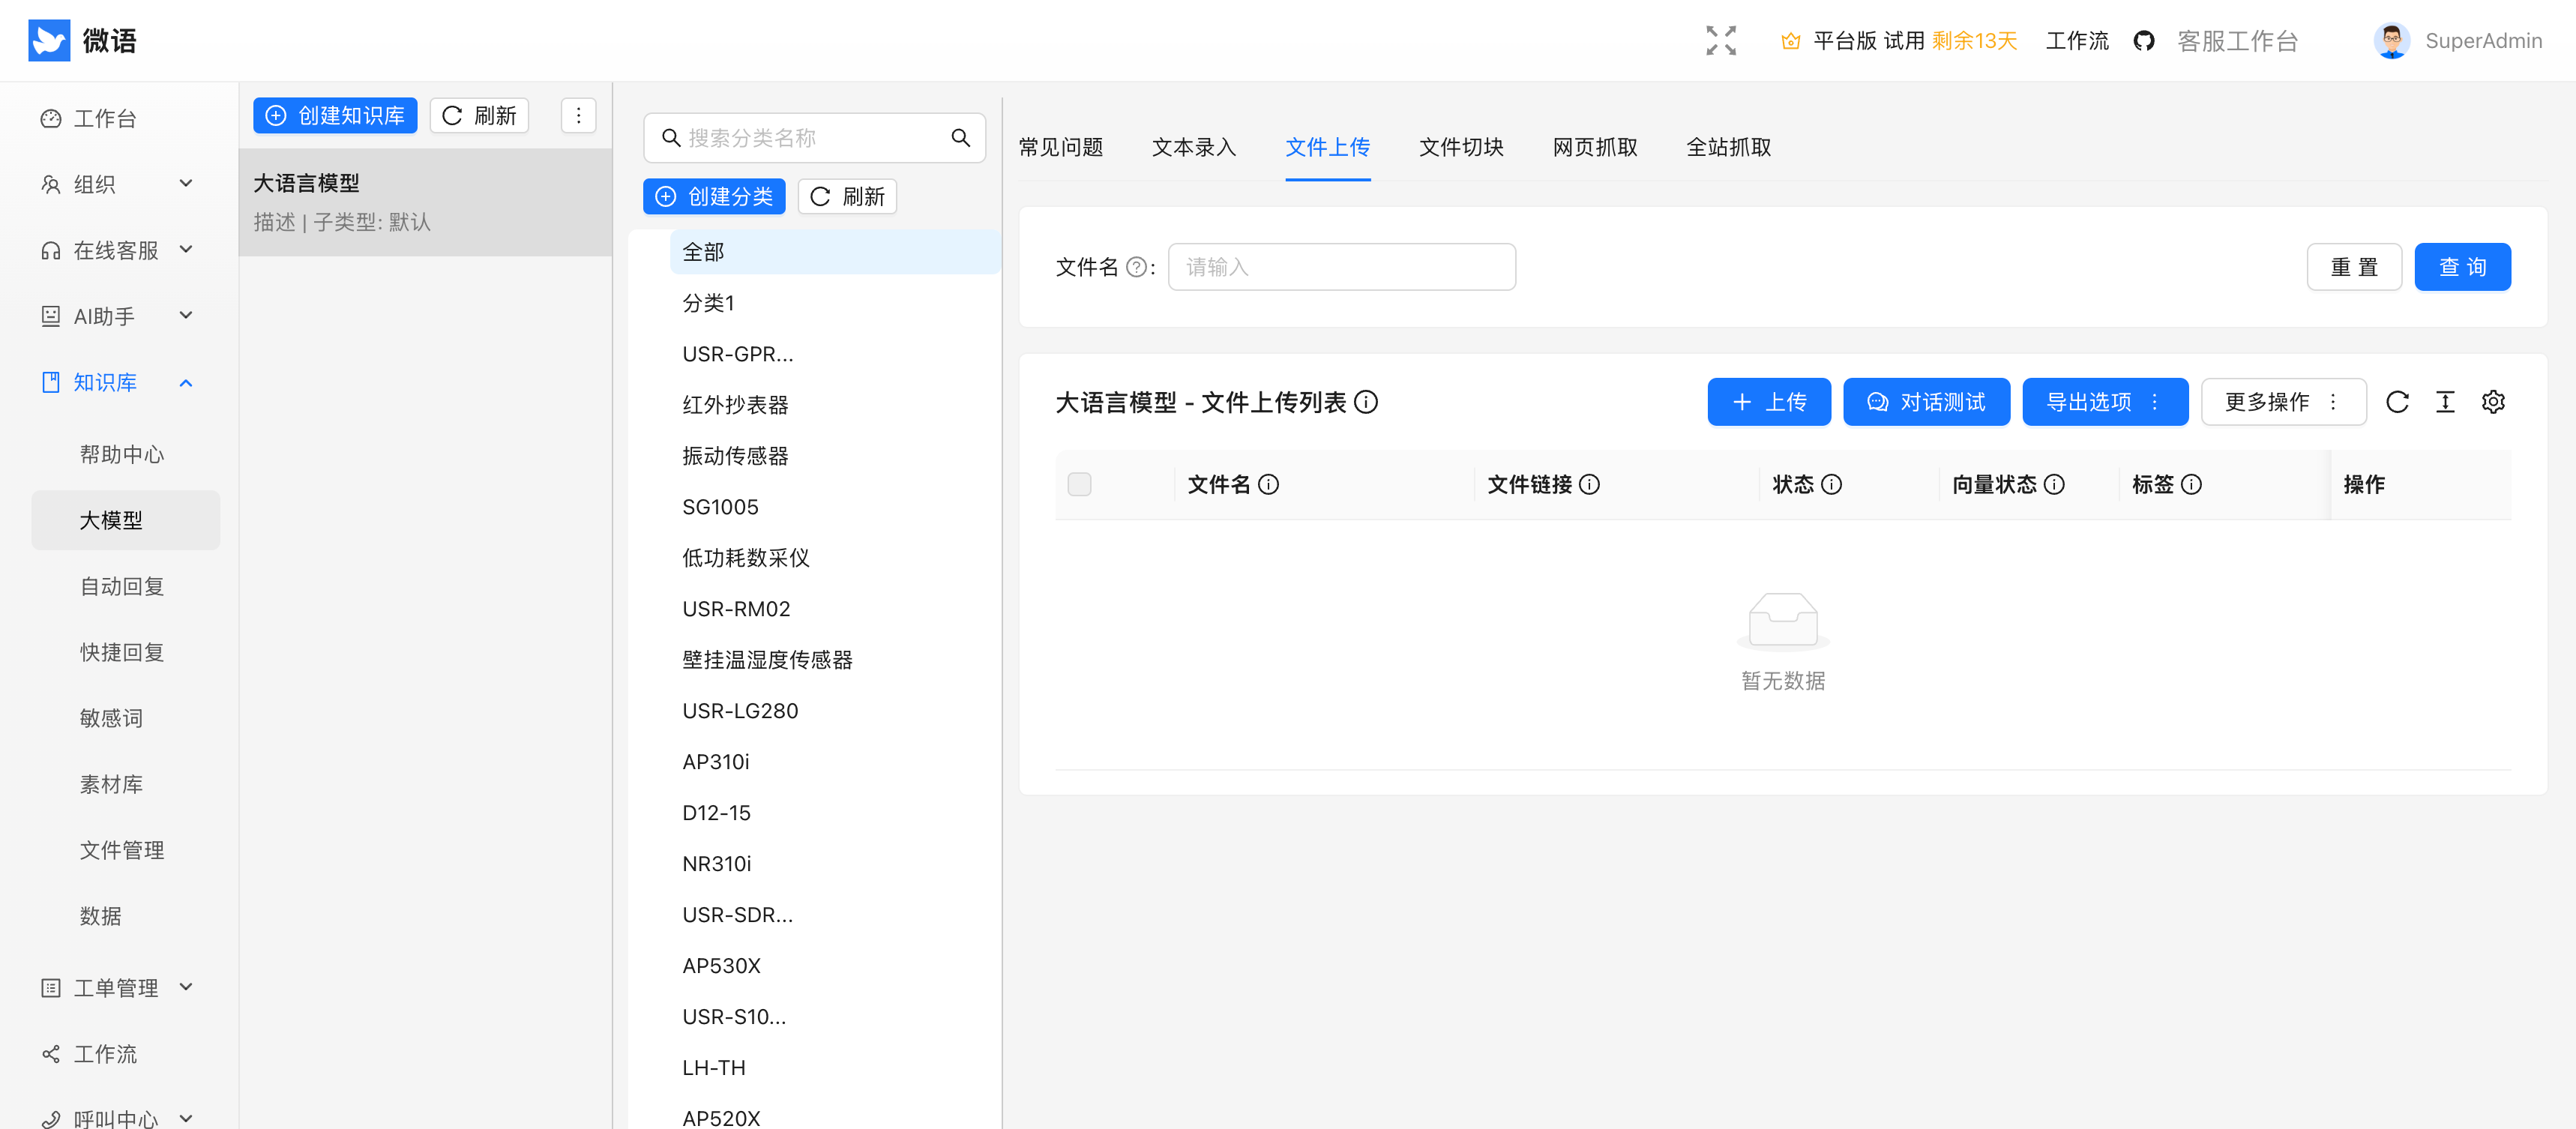Switch to the 常见问题 tab
Viewport: 2576px width, 1129px height.
pos(1061,147)
